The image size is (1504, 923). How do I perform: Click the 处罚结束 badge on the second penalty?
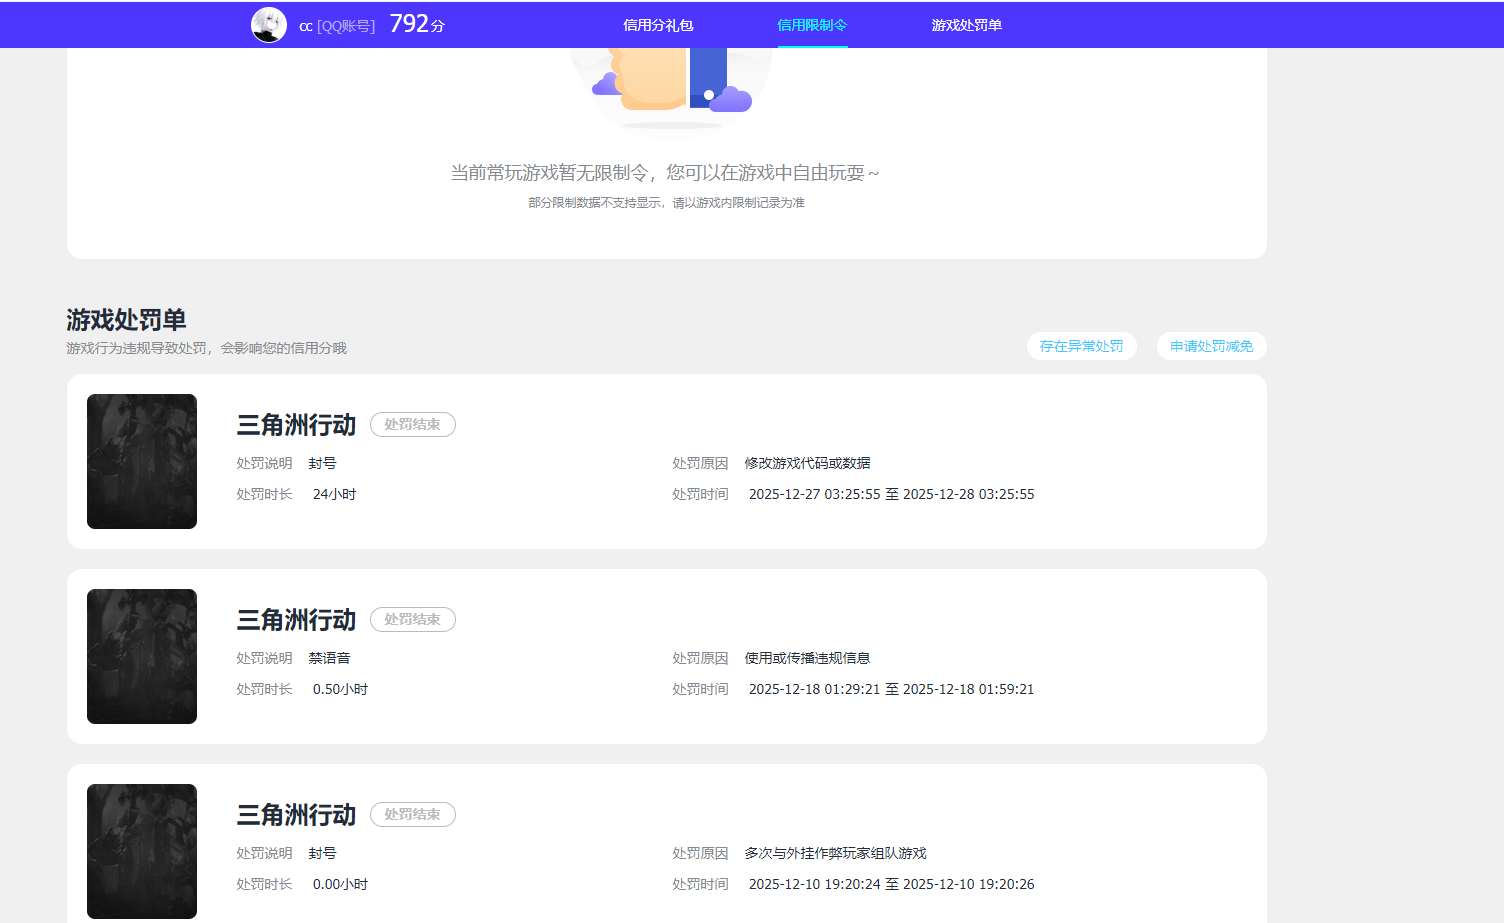412,619
